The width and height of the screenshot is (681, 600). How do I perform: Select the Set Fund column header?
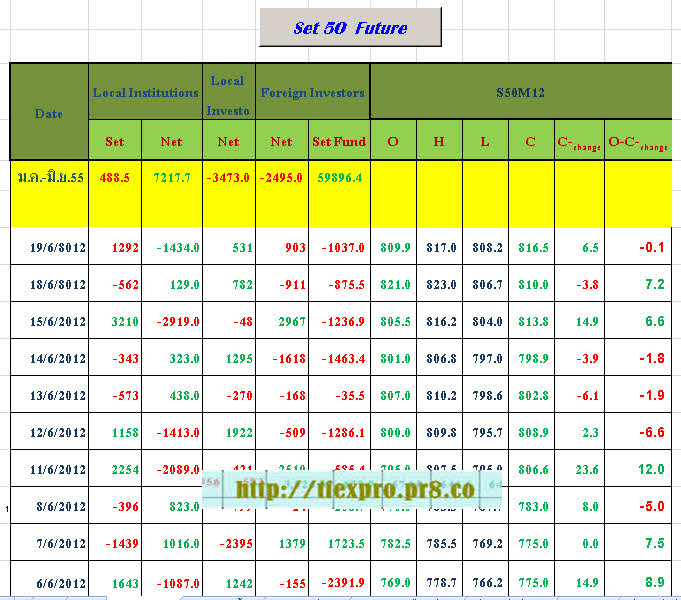pyautogui.click(x=339, y=141)
